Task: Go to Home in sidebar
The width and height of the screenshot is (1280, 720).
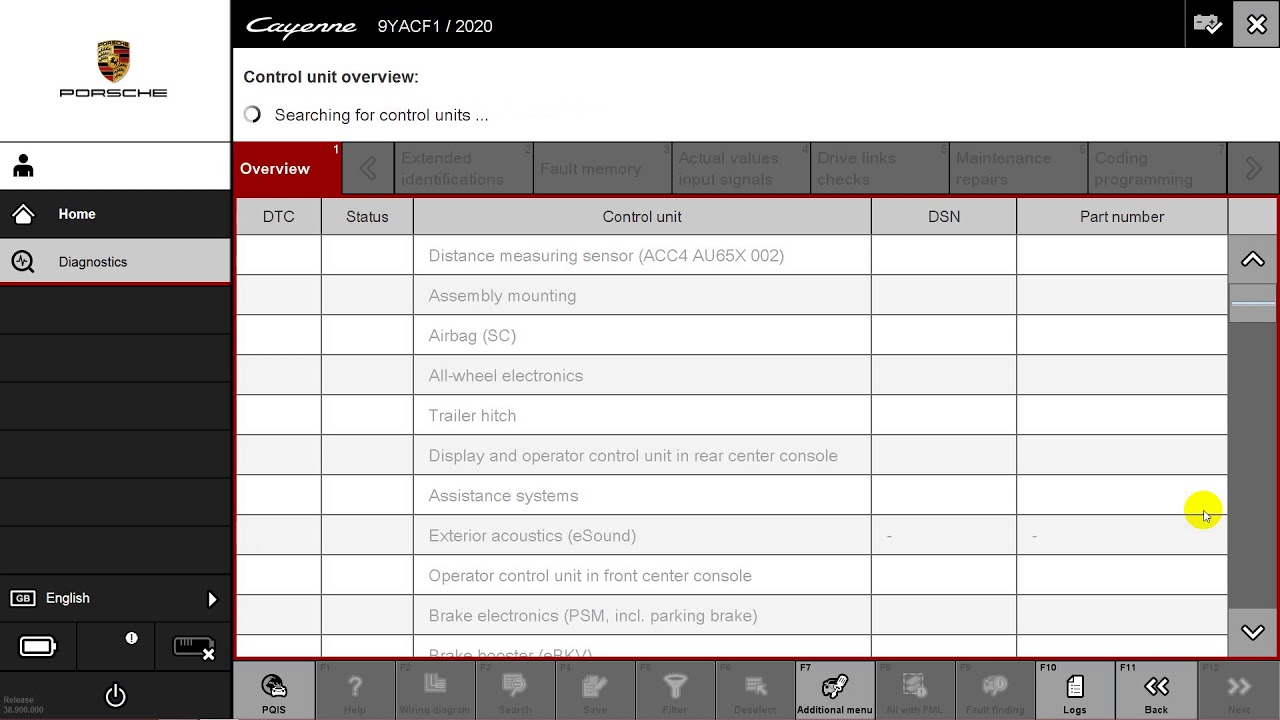Action: 115,214
